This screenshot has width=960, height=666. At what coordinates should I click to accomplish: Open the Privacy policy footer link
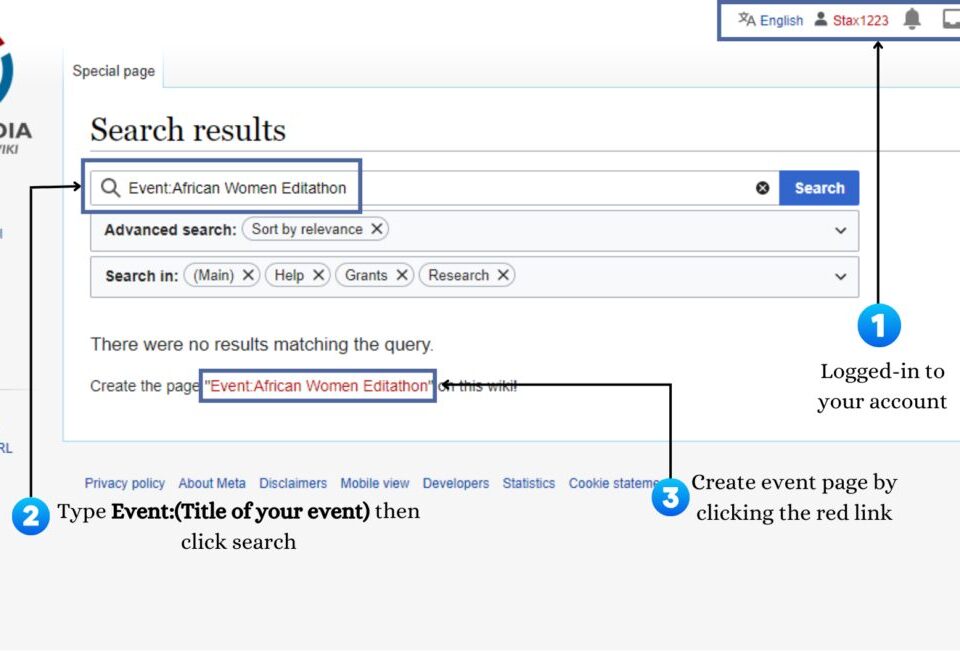click(124, 483)
